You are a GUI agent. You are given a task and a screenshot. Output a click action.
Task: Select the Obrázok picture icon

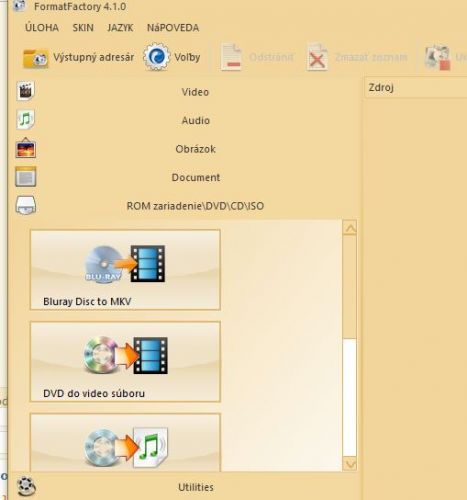pyautogui.click(x=25, y=148)
